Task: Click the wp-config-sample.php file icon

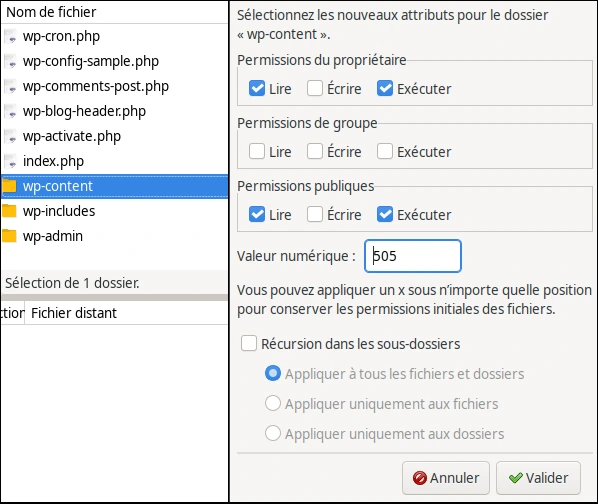Action: click(10, 61)
